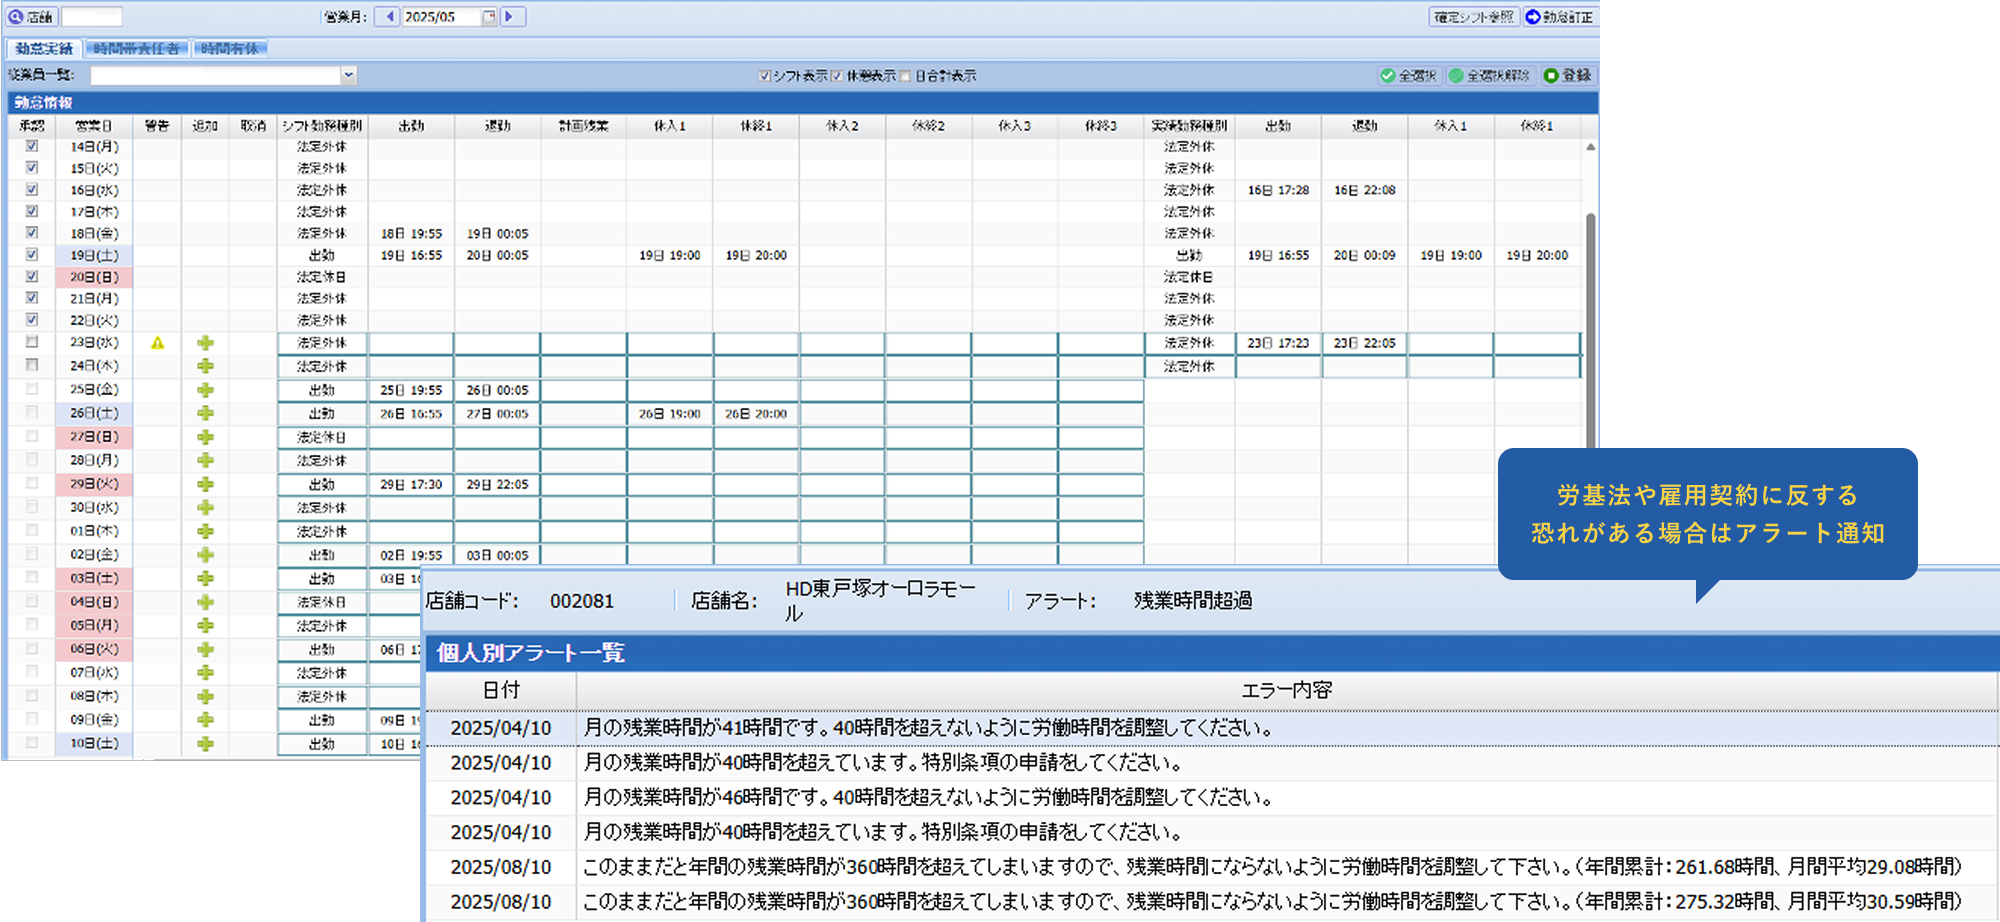2000x922 pixels.
Task: Click the green plus on the 04日(日) row
Action: pyautogui.click(x=205, y=602)
